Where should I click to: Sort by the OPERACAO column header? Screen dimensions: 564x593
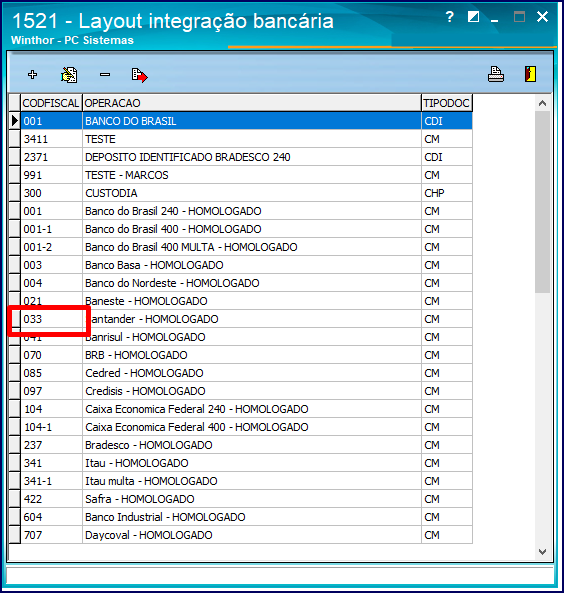tap(252, 103)
